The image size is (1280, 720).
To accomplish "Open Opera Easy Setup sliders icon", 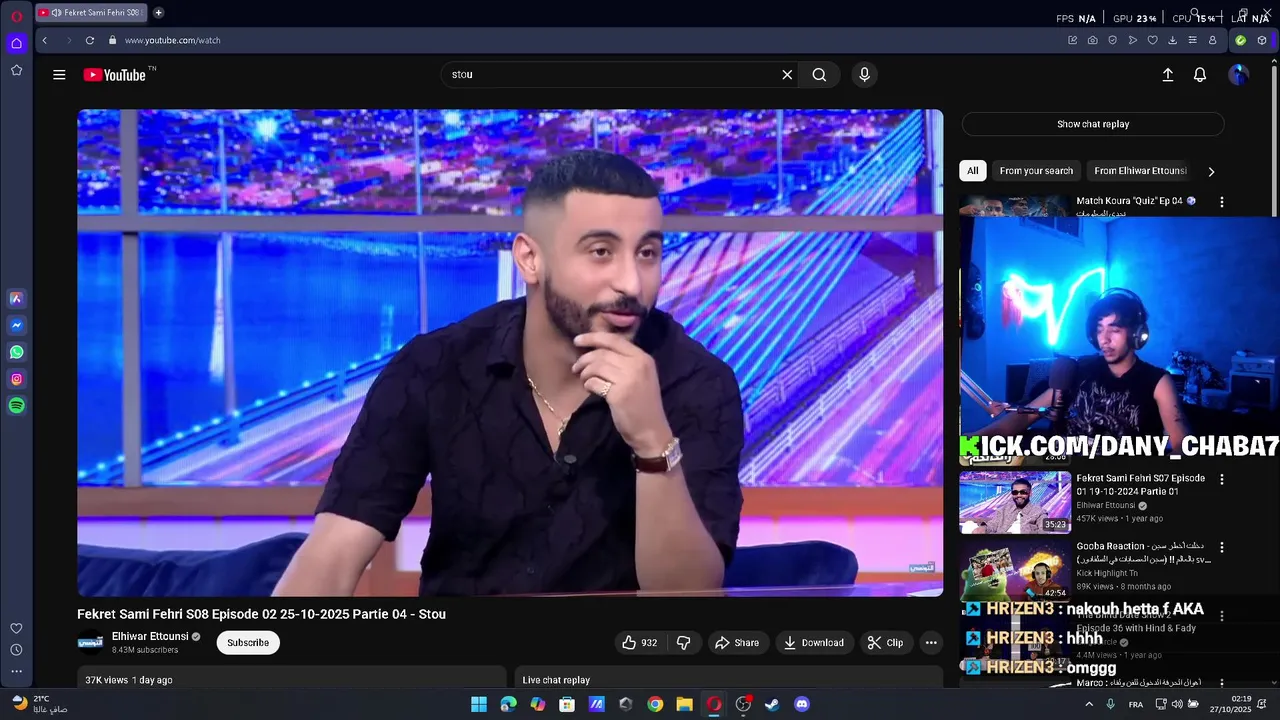I will tap(1192, 40).
